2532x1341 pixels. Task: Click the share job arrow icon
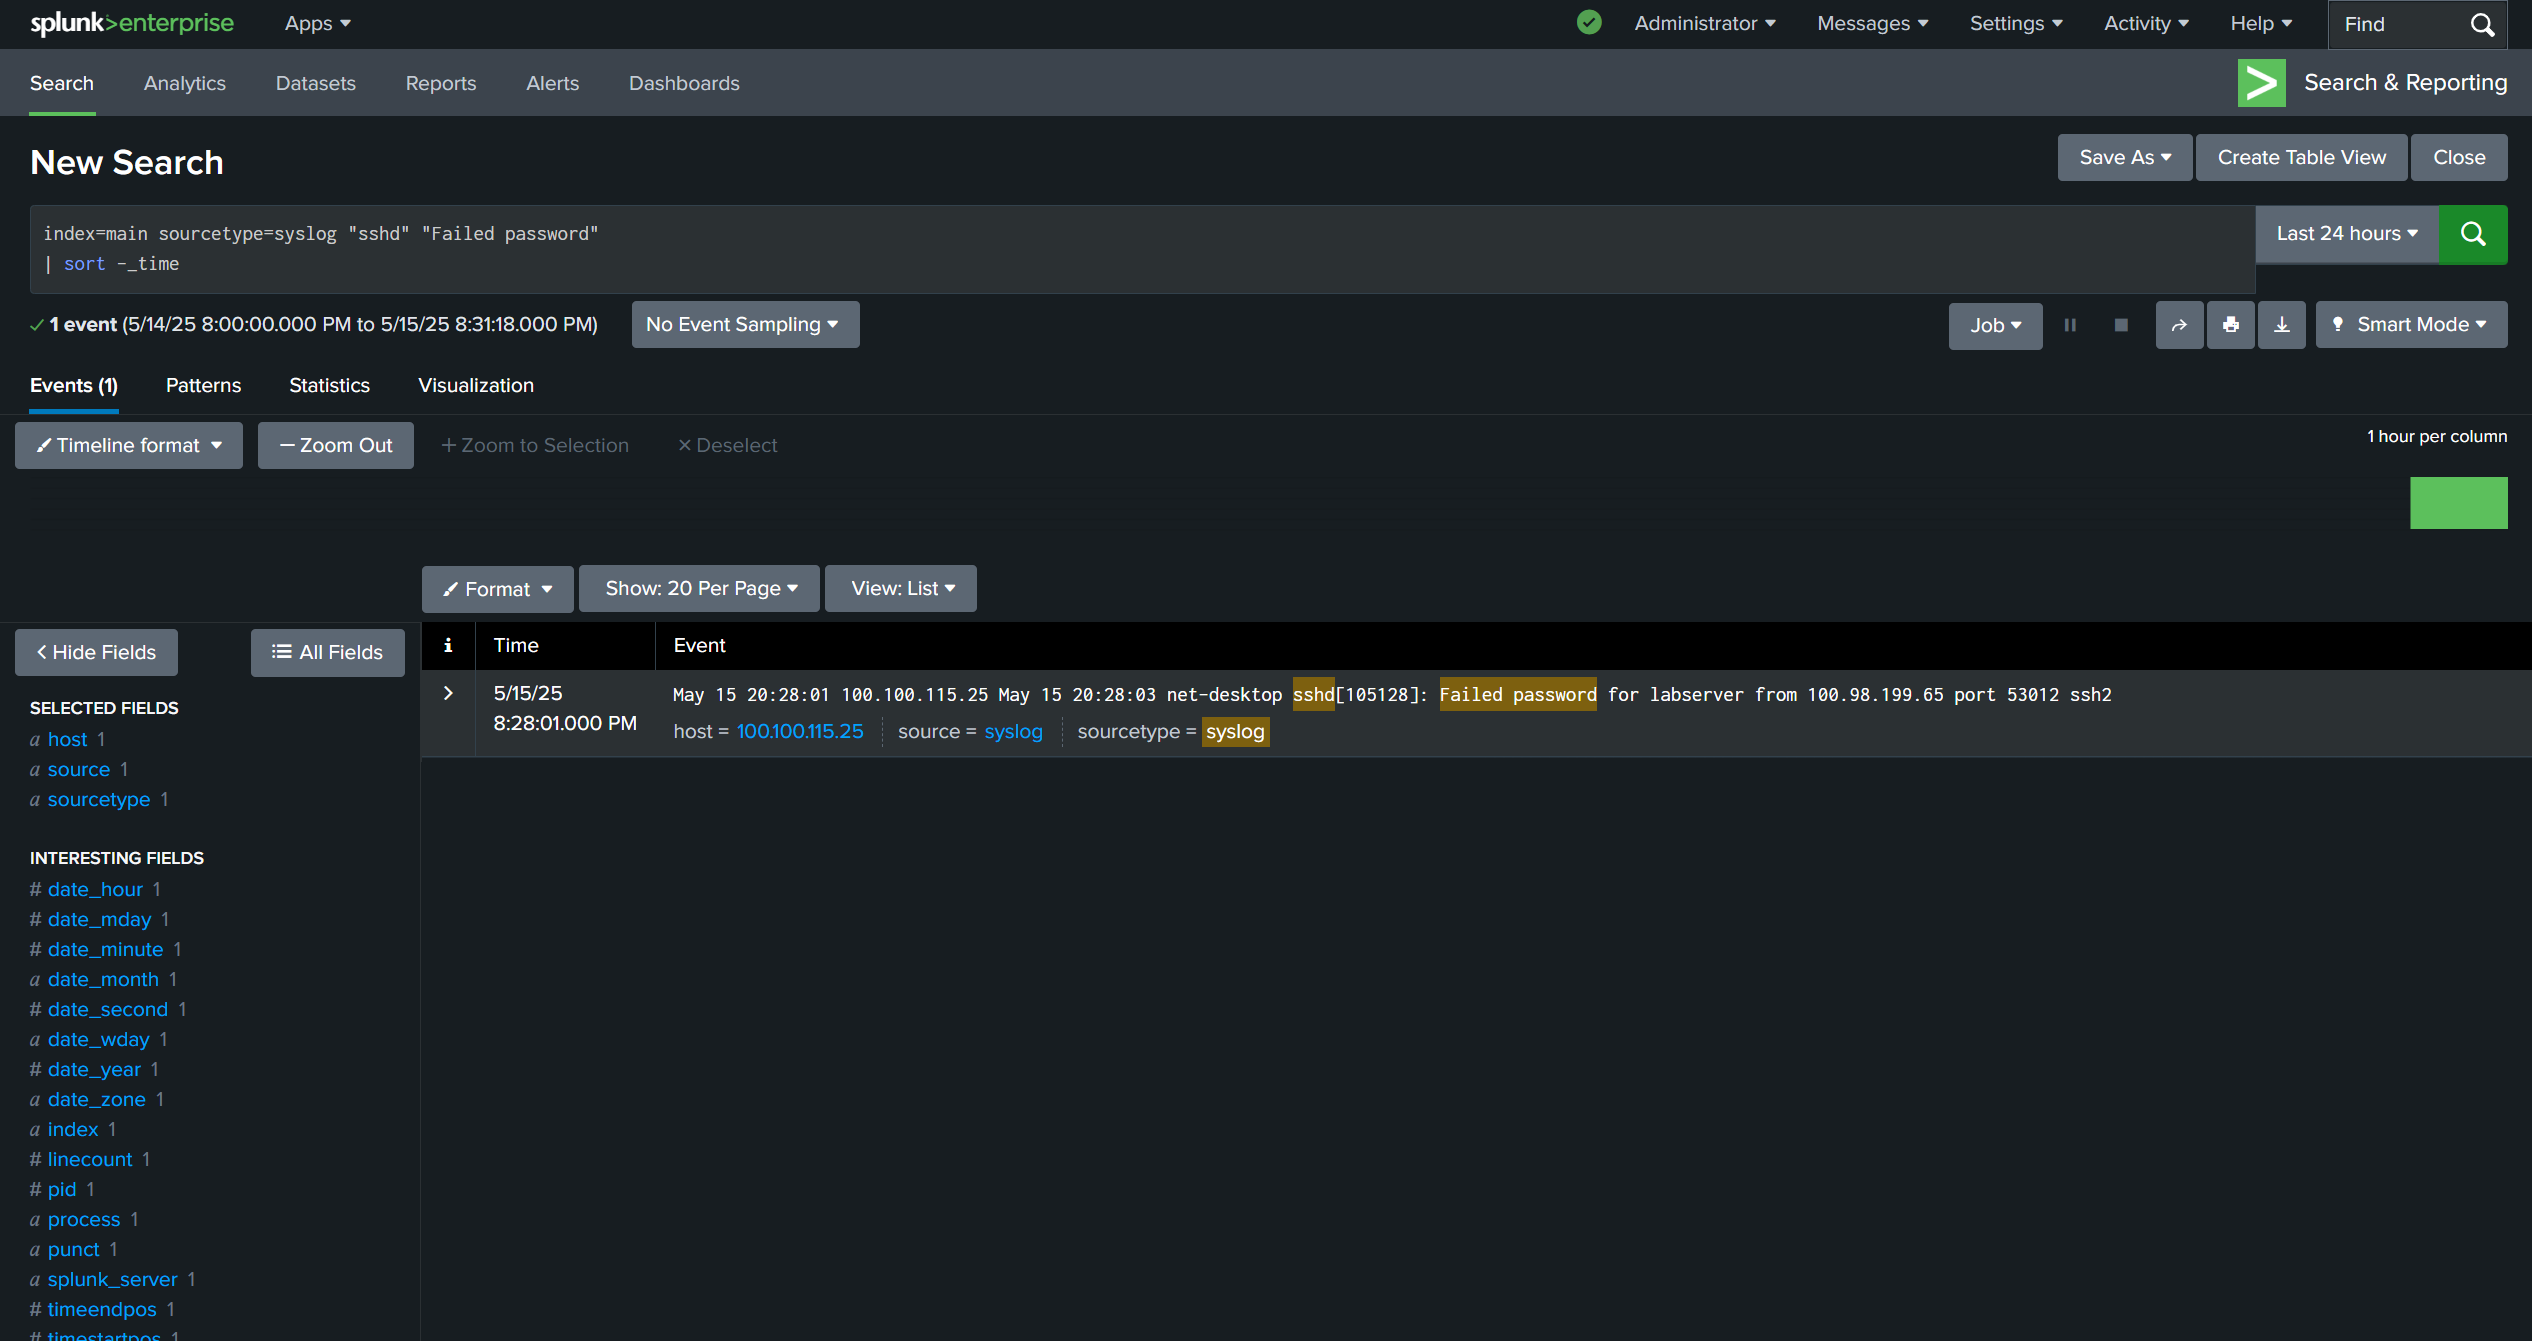click(x=2179, y=325)
